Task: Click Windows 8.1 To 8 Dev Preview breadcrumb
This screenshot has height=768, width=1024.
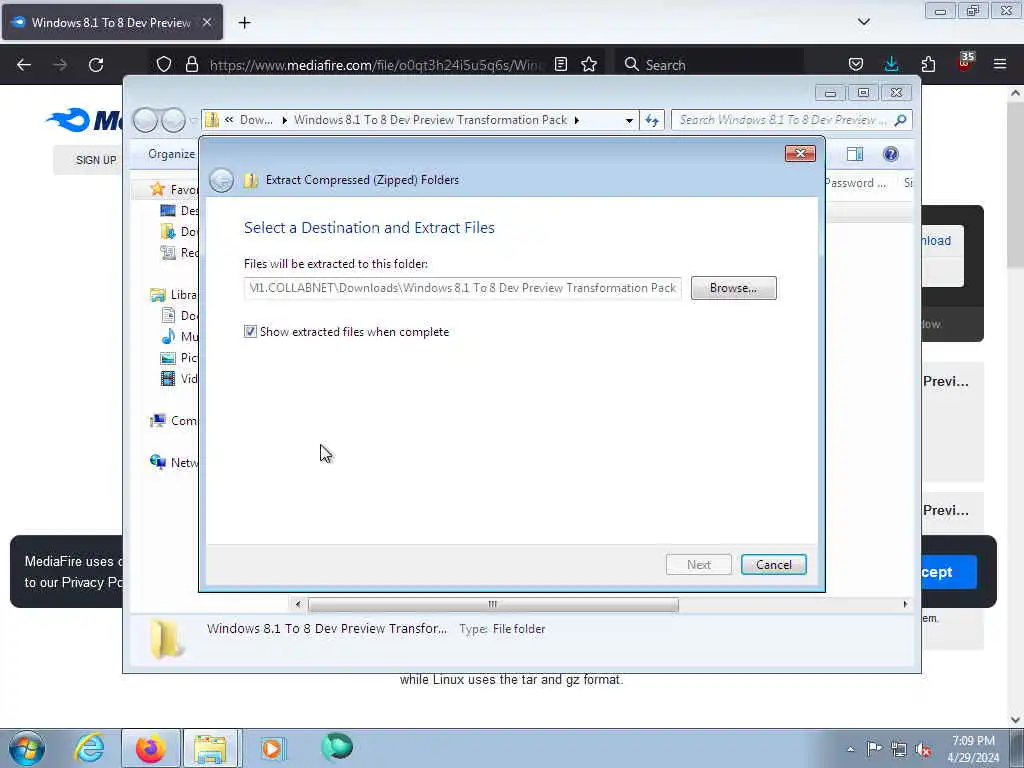Action: click(430, 120)
